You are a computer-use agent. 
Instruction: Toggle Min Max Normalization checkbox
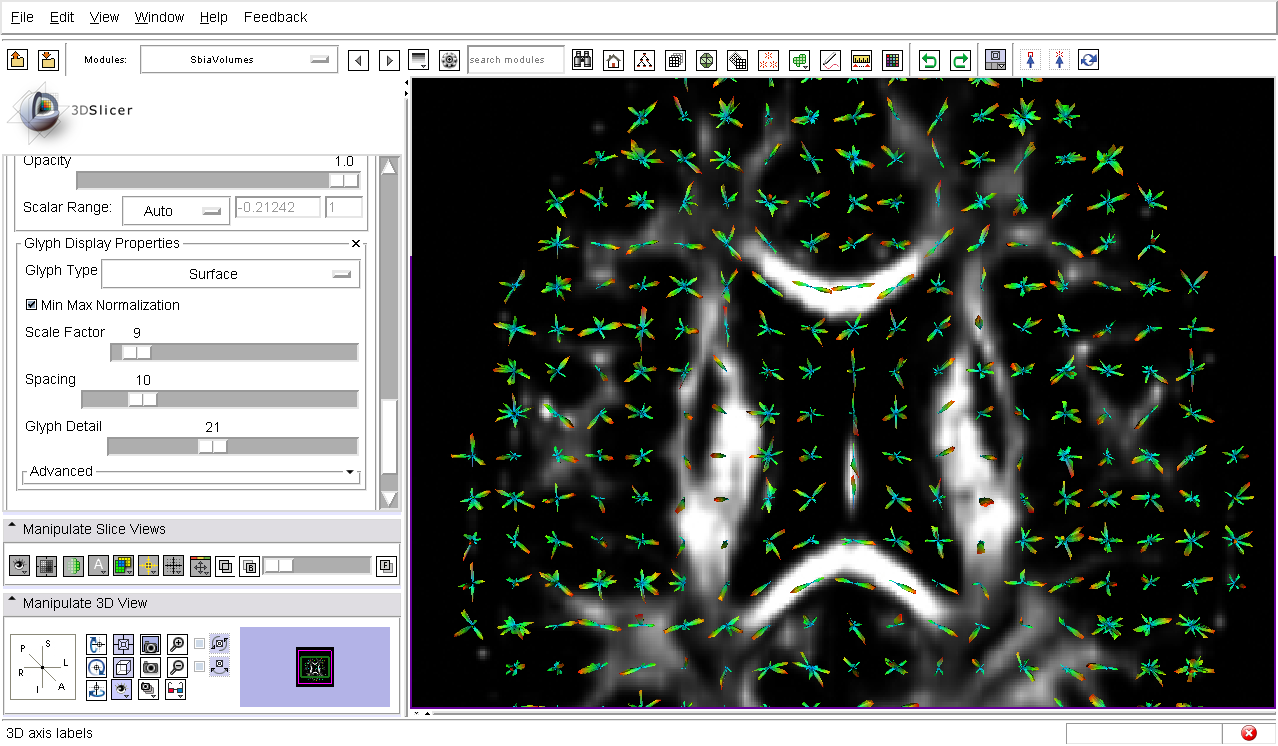coord(32,305)
